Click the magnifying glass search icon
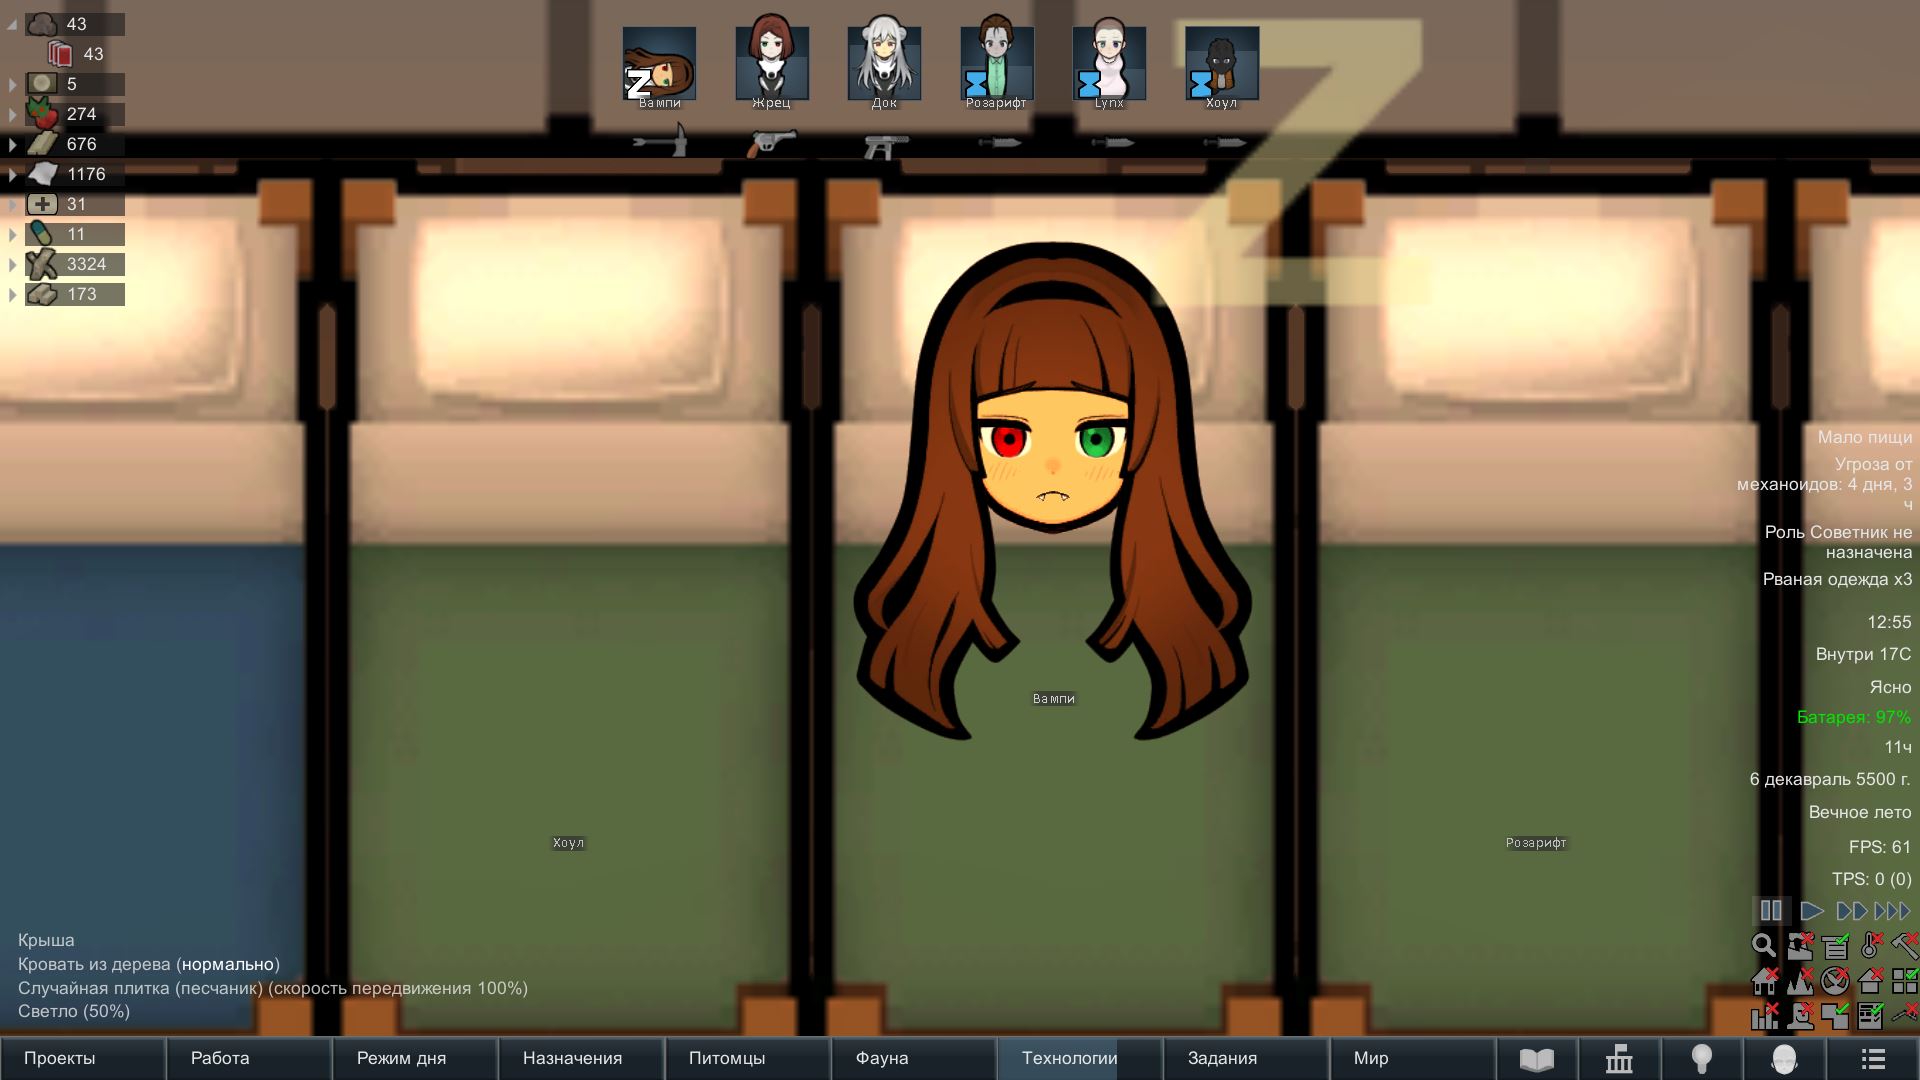This screenshot has height=1080, width=1920. click(x=1763, y=945)
